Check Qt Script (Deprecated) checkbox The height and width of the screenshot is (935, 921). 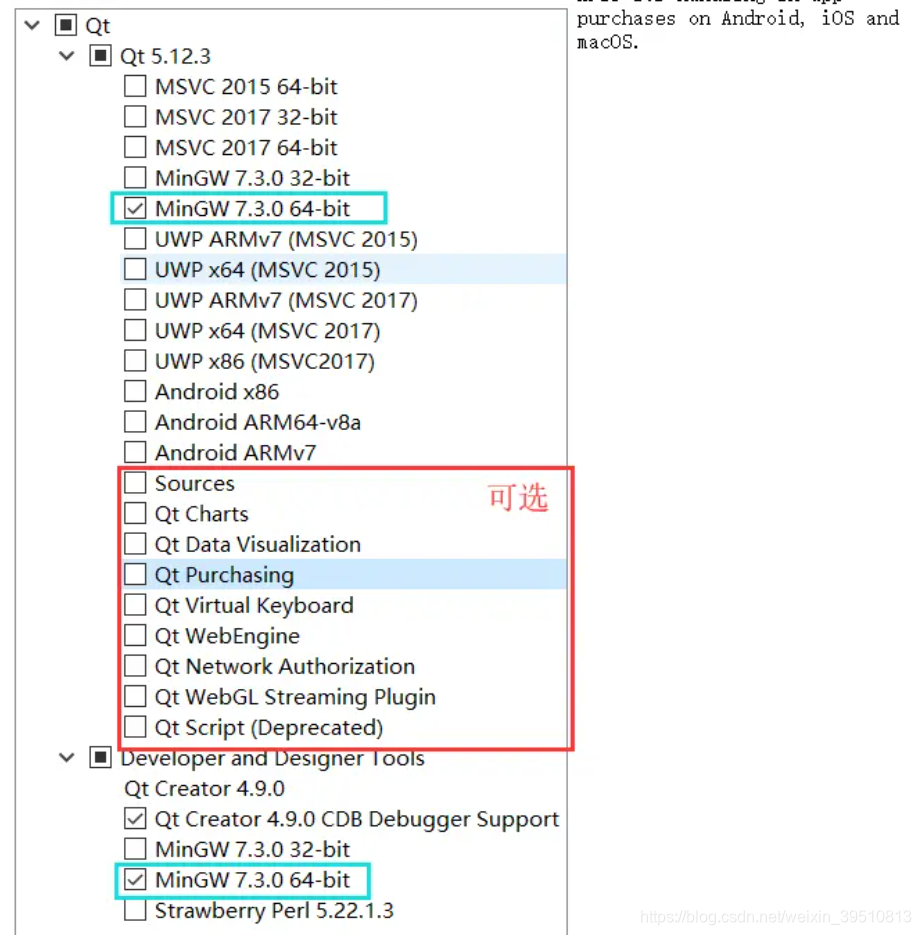(135, 727)
